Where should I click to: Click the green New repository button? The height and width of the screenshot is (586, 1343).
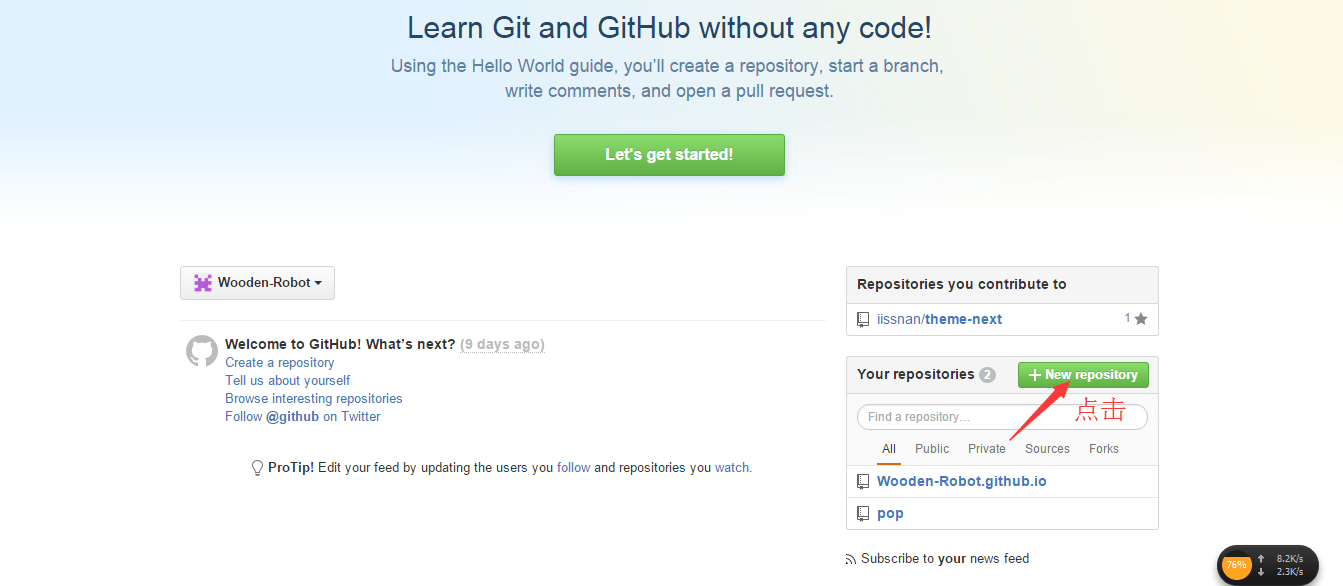[x=1083, y=375]
